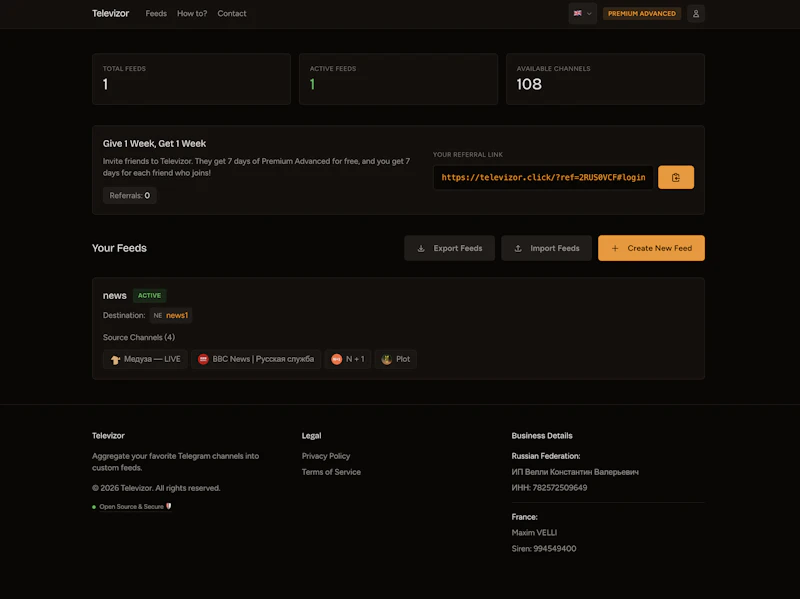Click the BBC News channel avatar
The image size is (800, 599).
[x=203, y=359]
